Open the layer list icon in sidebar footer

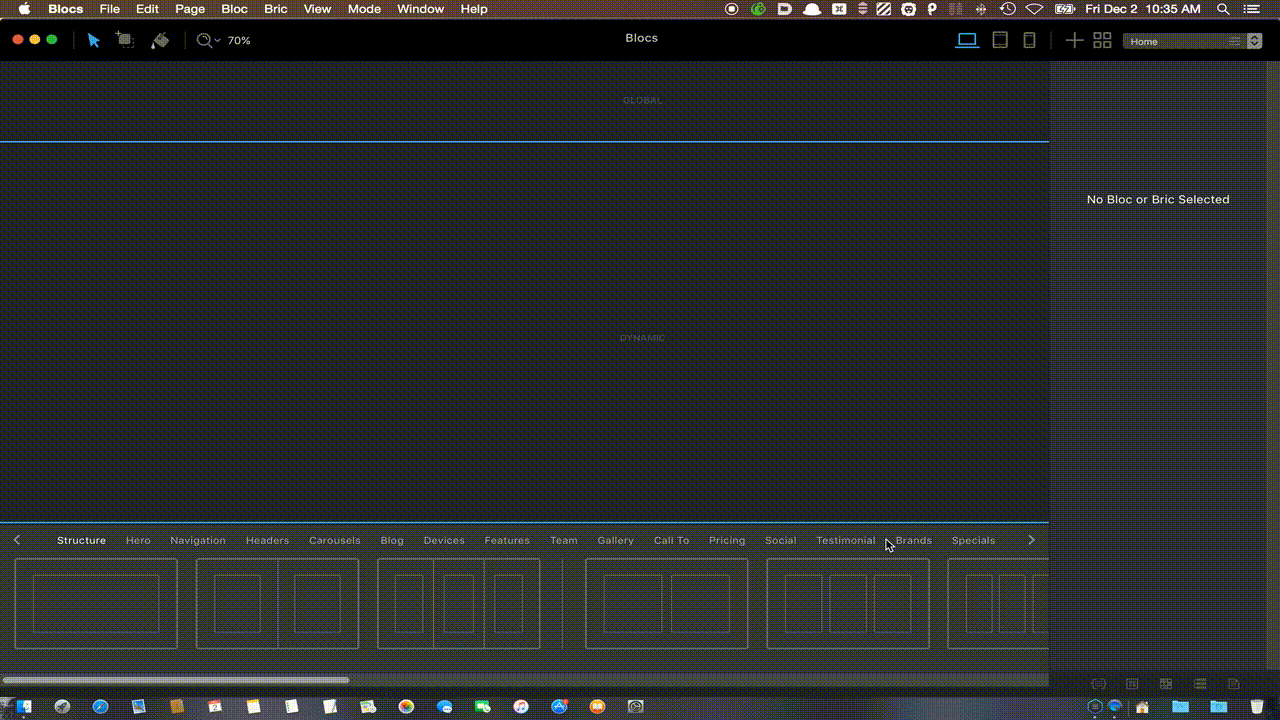(x=1200, y=684)
